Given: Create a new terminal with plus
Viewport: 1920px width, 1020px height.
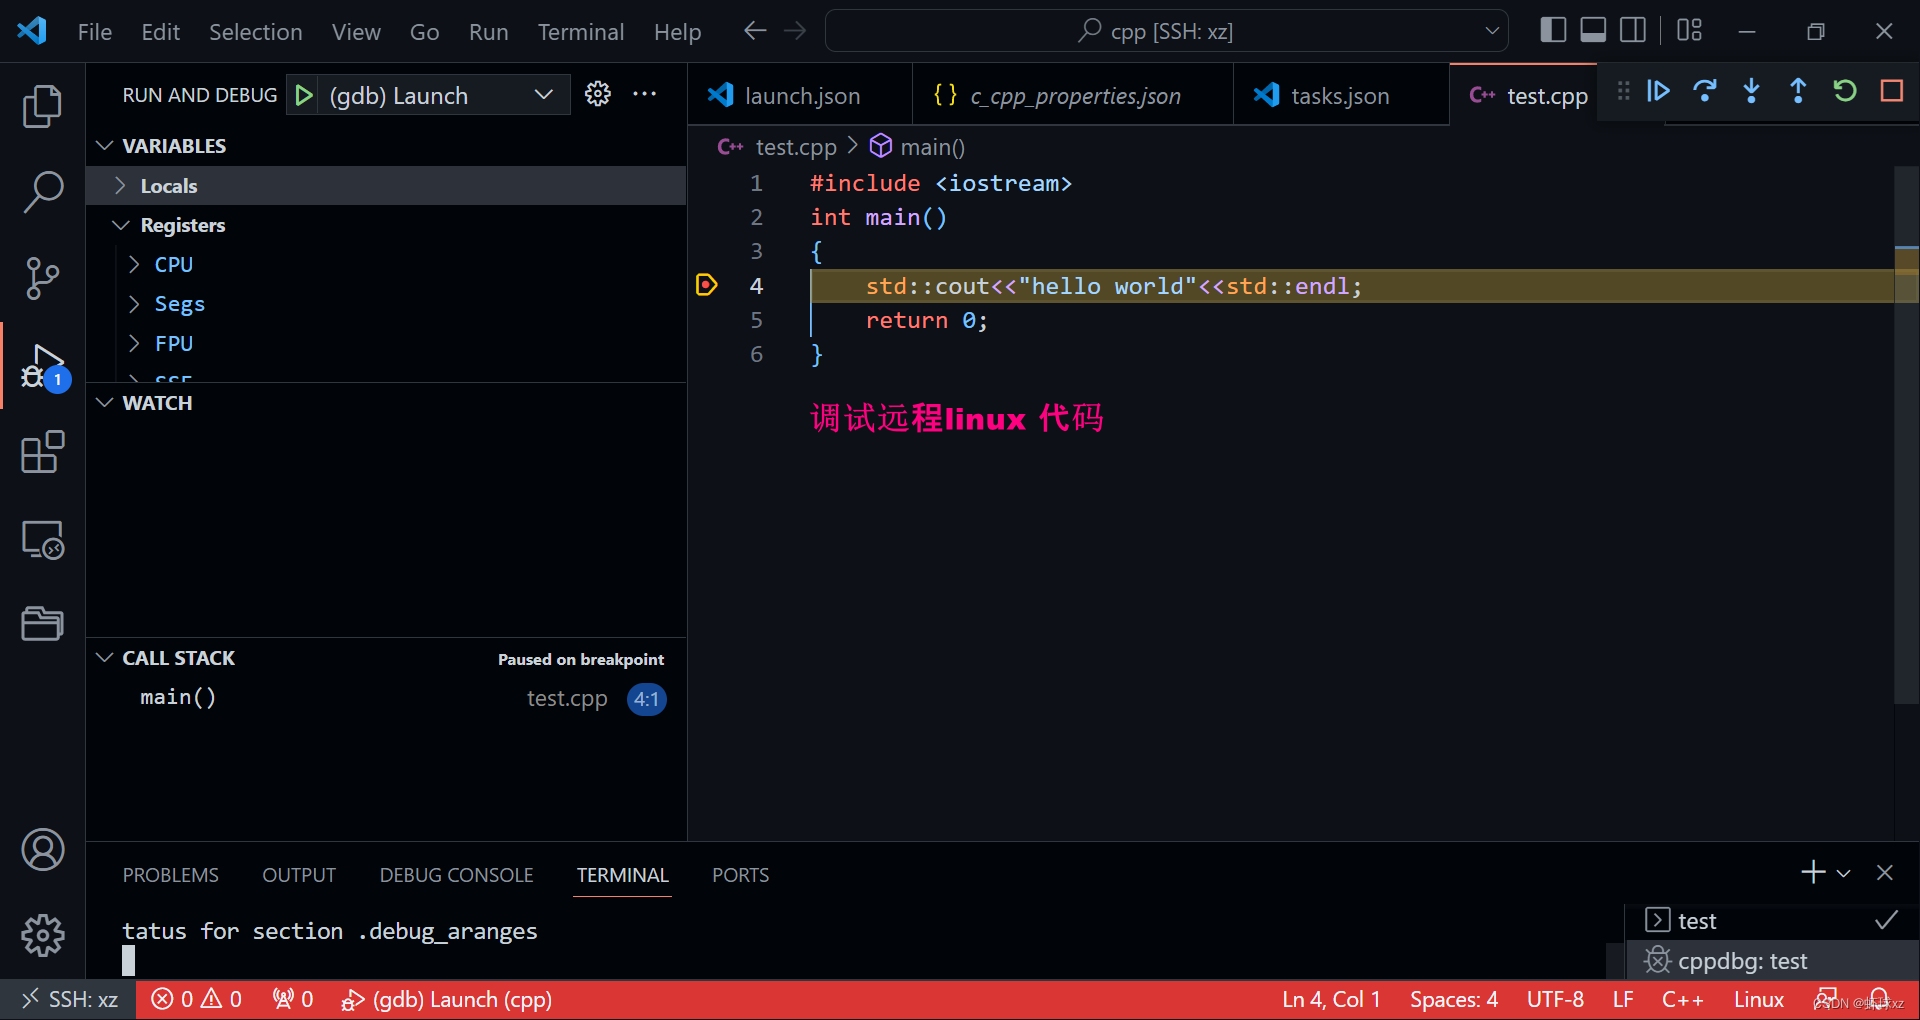Looking at the screenshot, I should pos(1812,873).
